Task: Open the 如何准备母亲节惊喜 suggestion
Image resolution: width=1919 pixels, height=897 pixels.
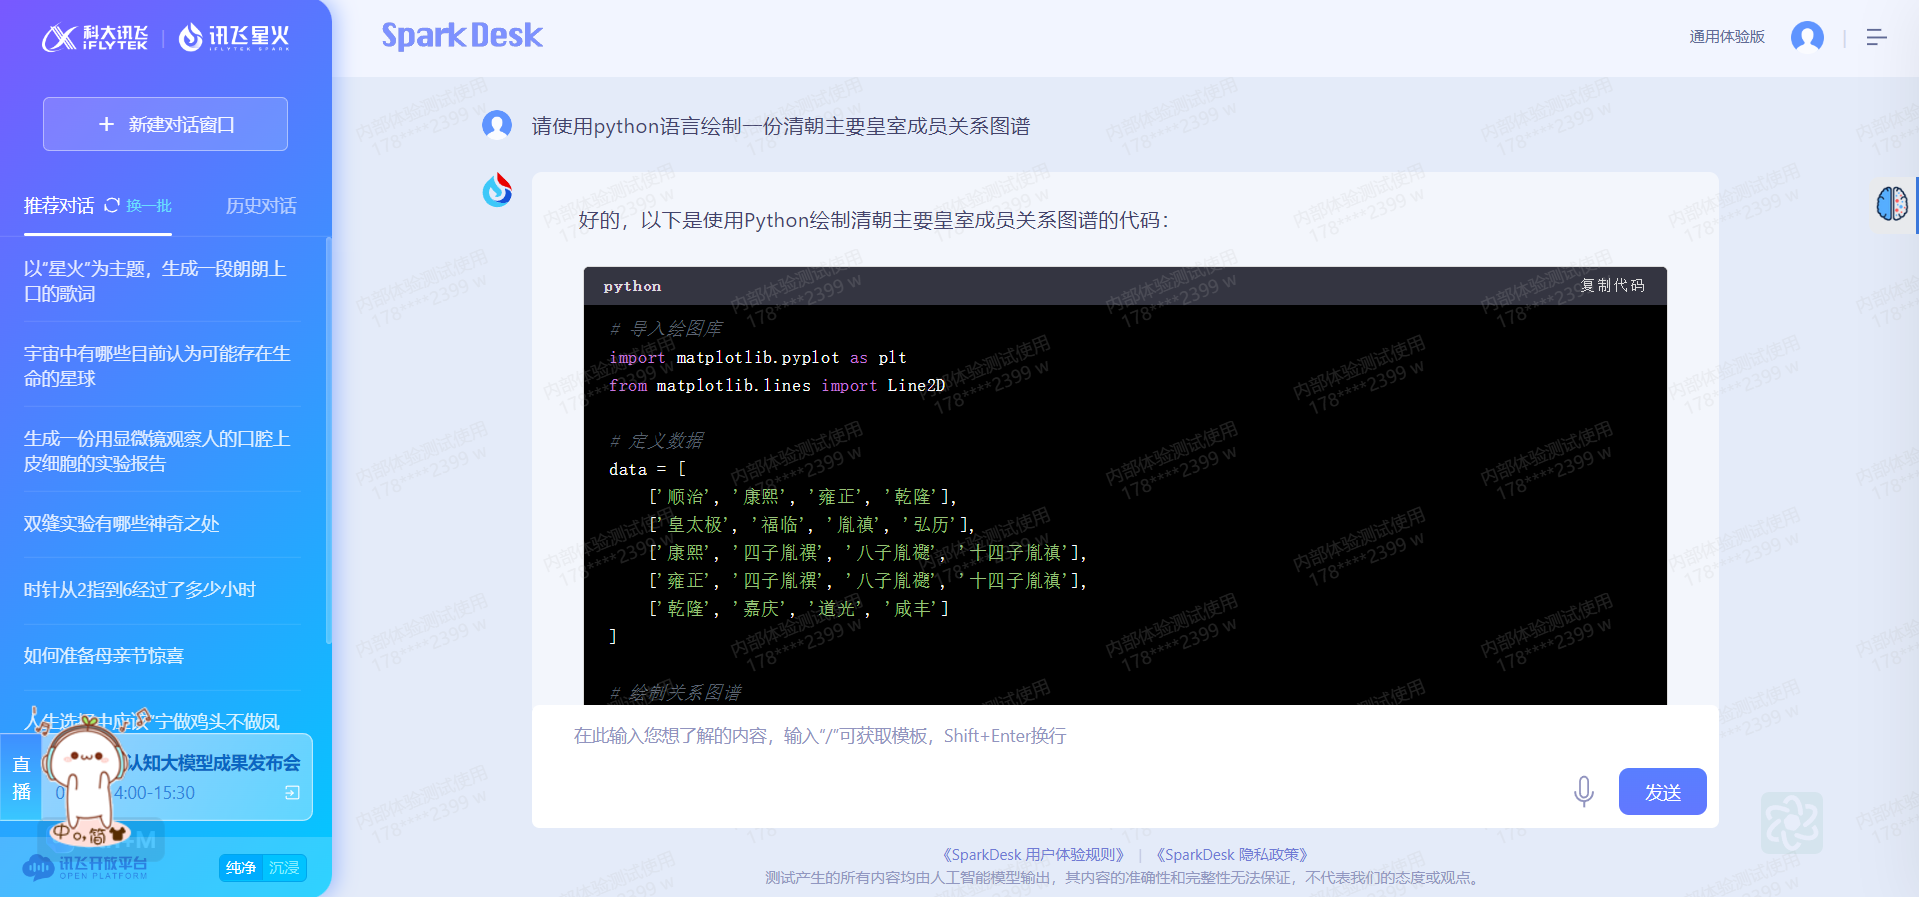Action: tap(104, 656)
